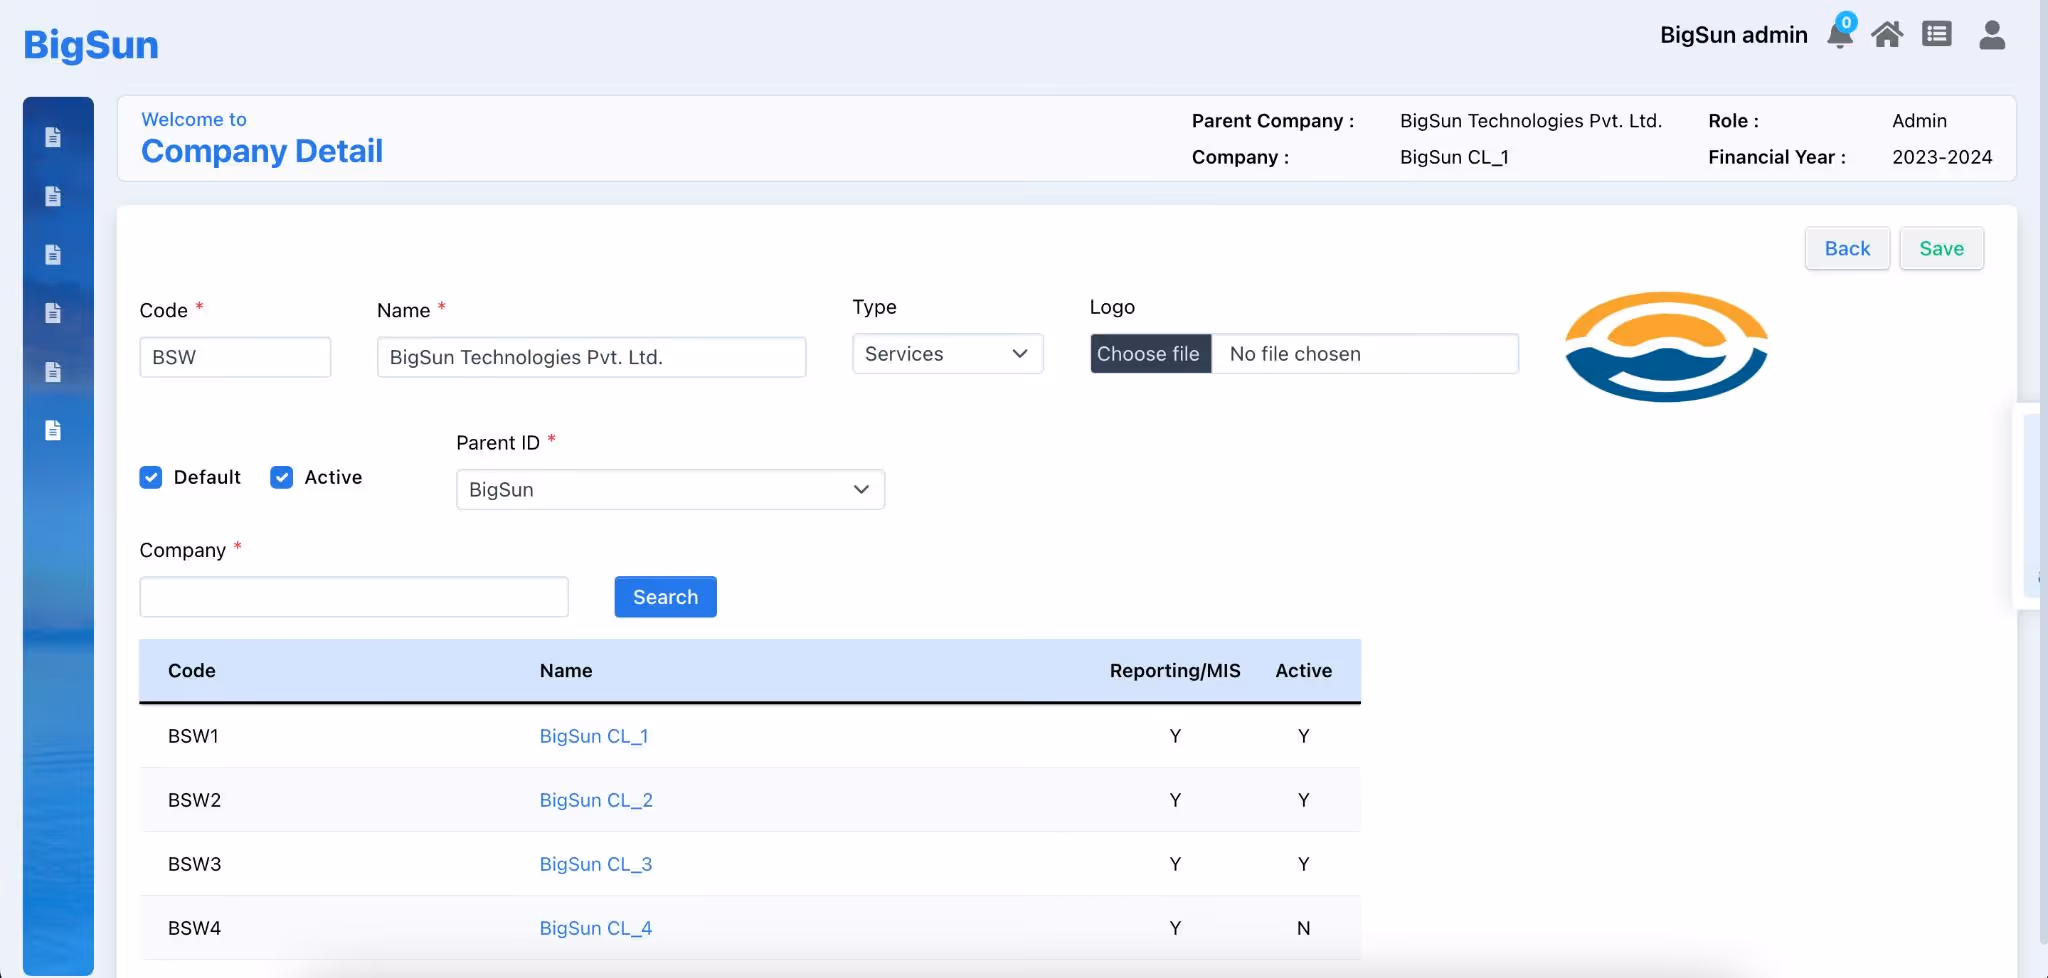Select the BSW4 code cell

pos(194,928)
